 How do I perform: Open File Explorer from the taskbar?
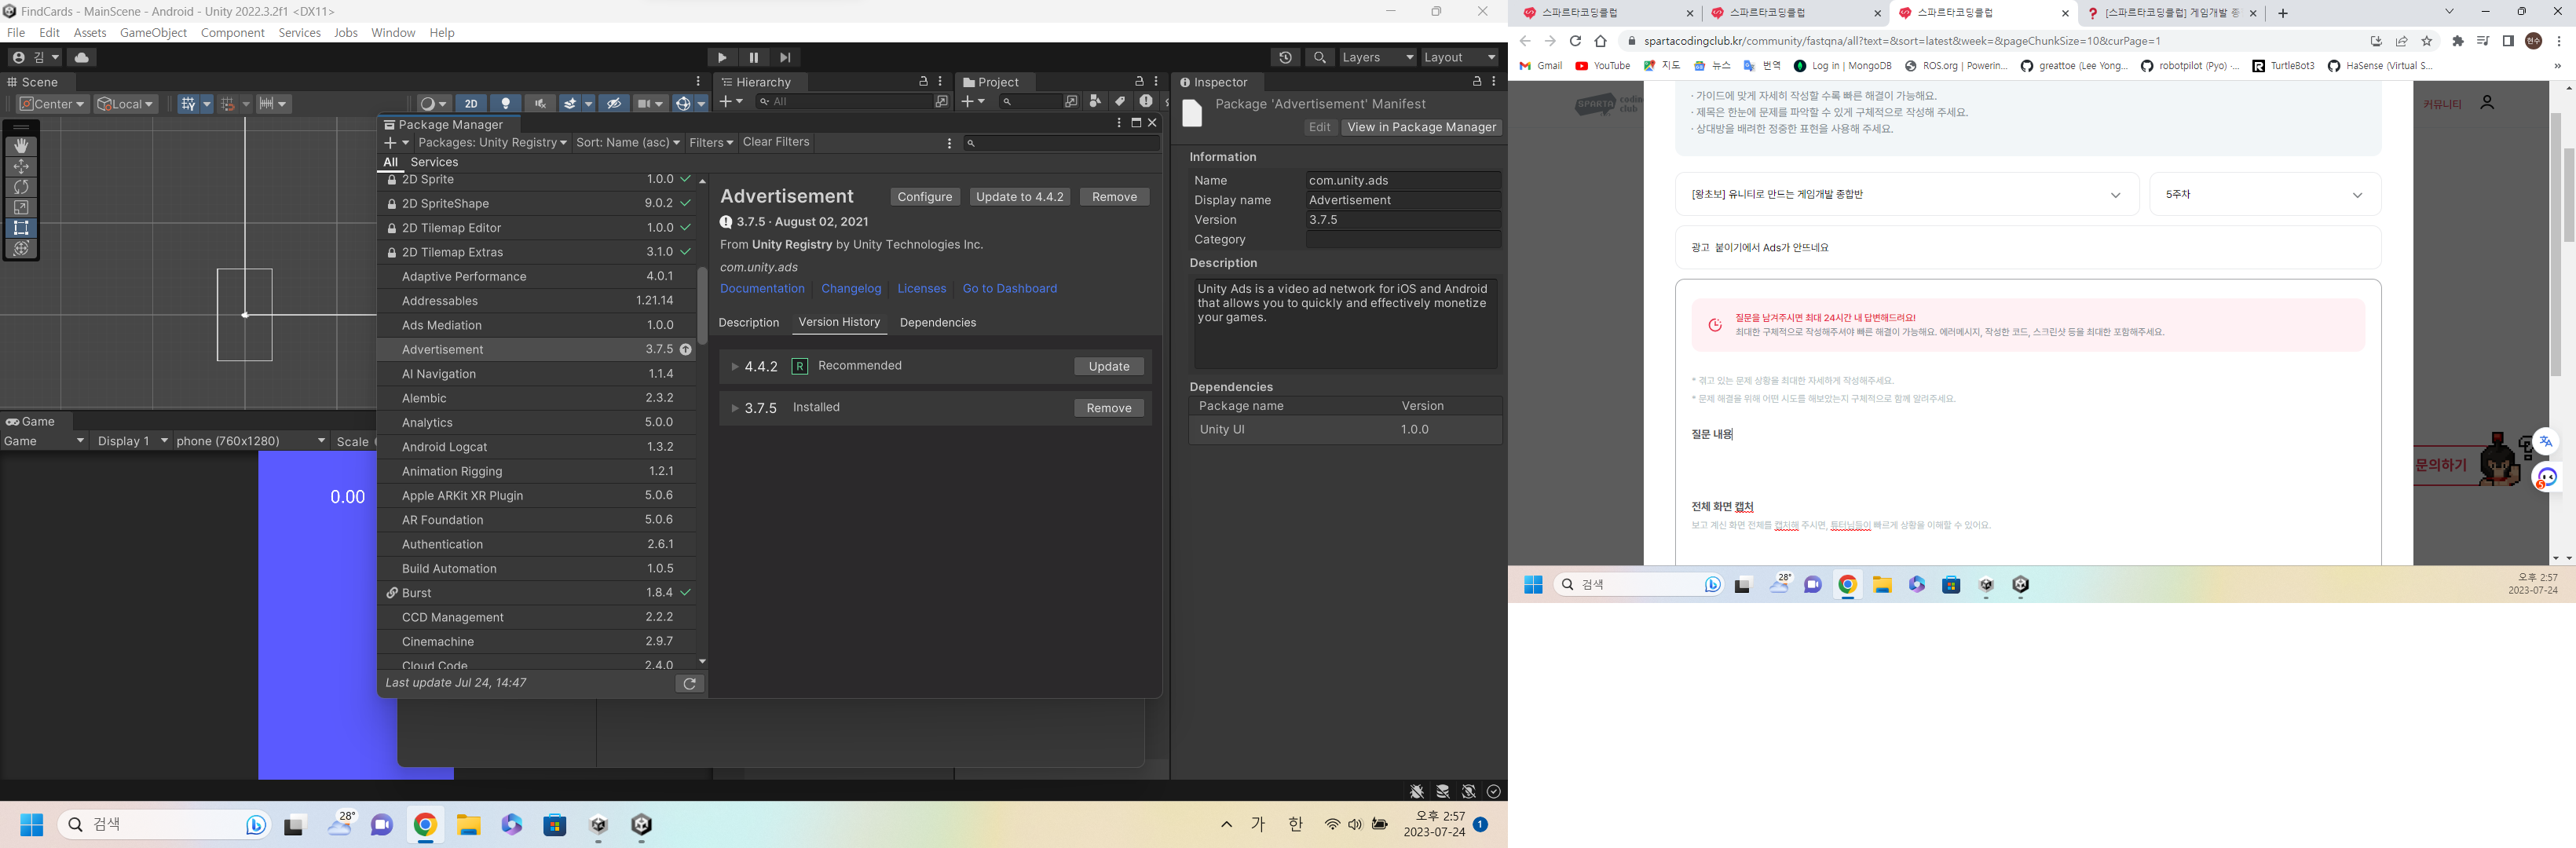[x=468, y=825]
